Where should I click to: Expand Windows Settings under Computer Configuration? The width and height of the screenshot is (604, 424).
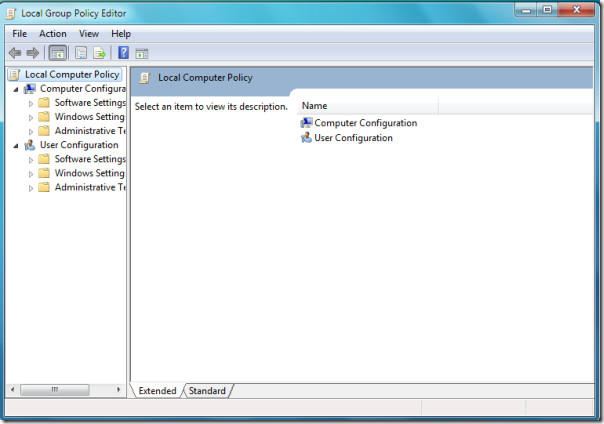pos(31,117)
